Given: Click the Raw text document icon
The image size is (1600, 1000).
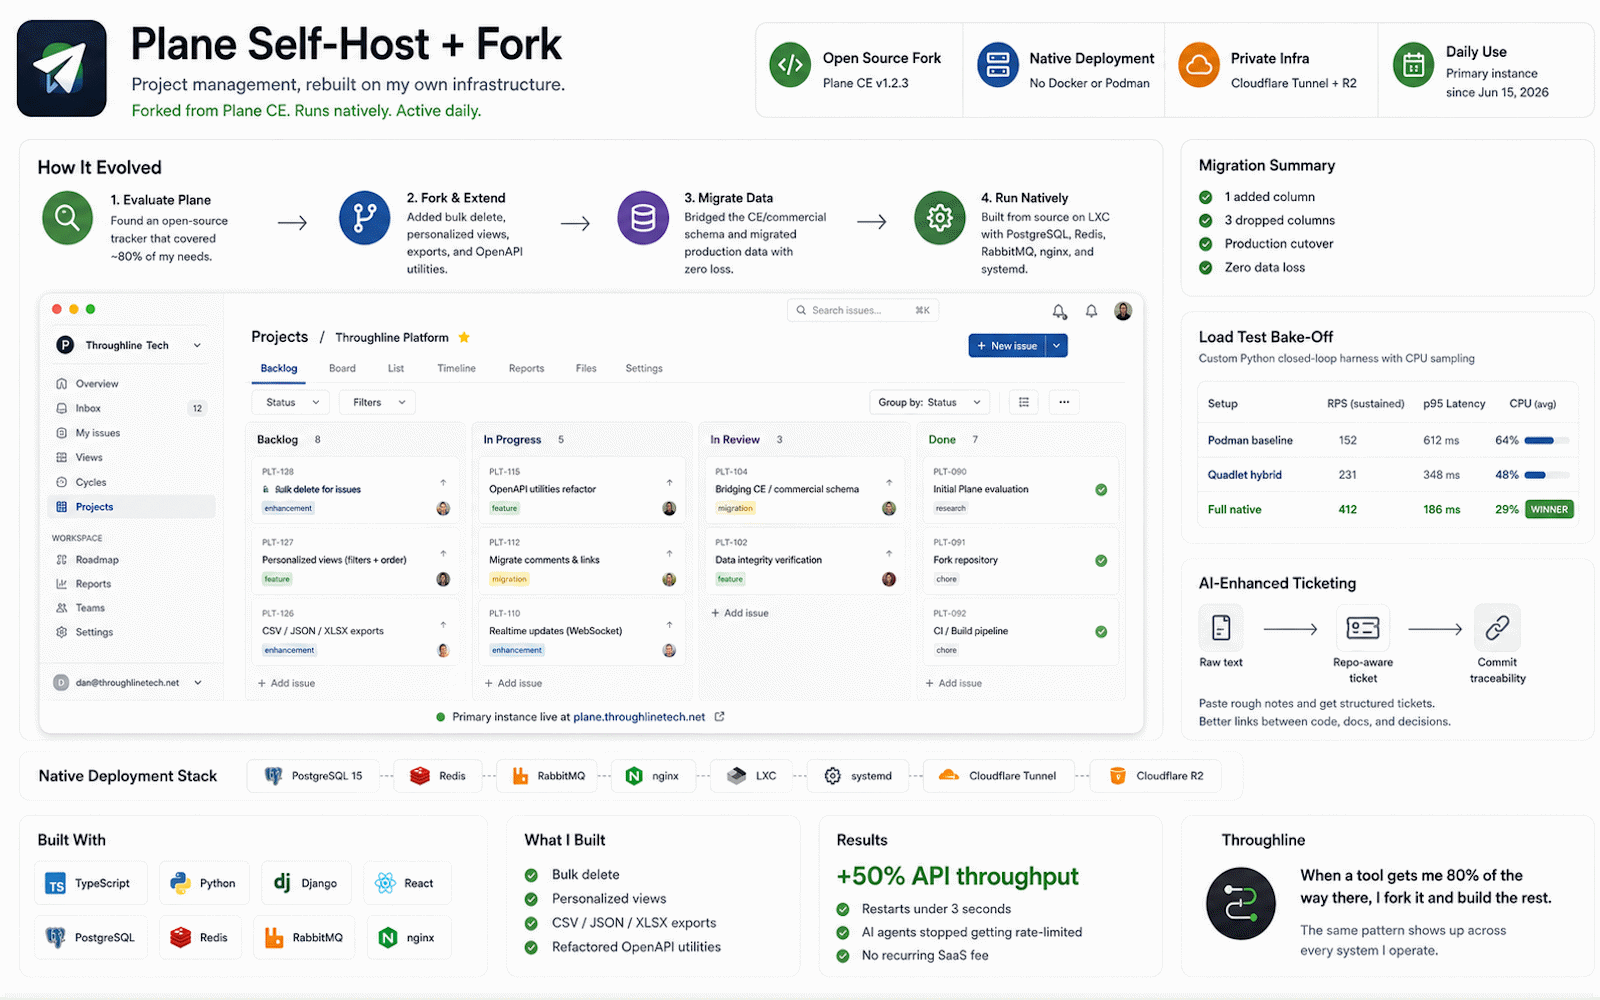Looking at the screenshot, I should (1221, 628).
